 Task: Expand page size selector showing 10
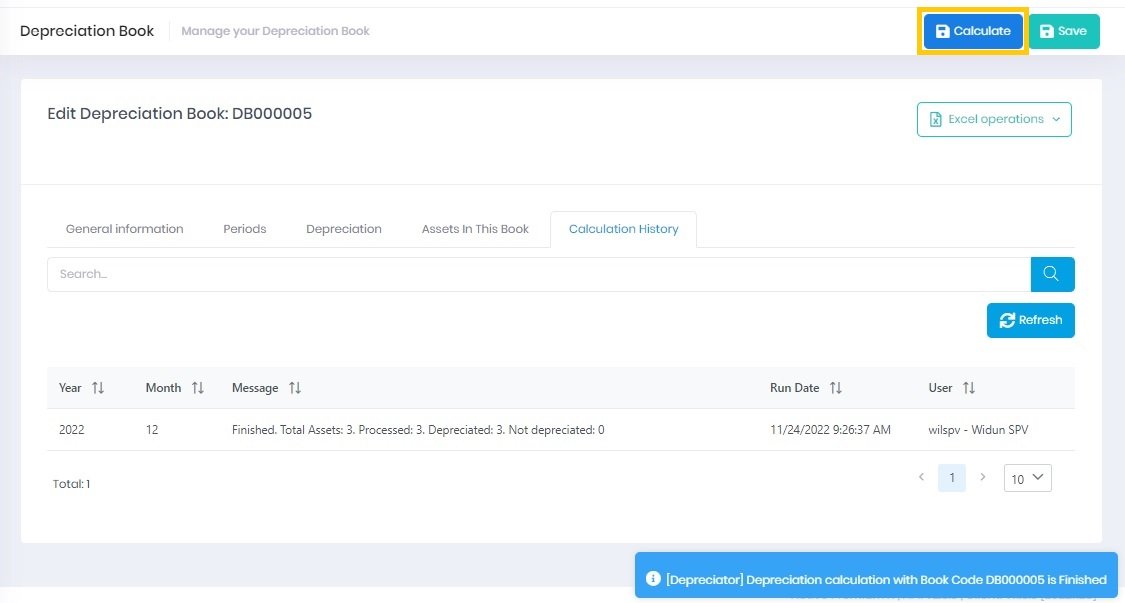tap(1027, 479)
